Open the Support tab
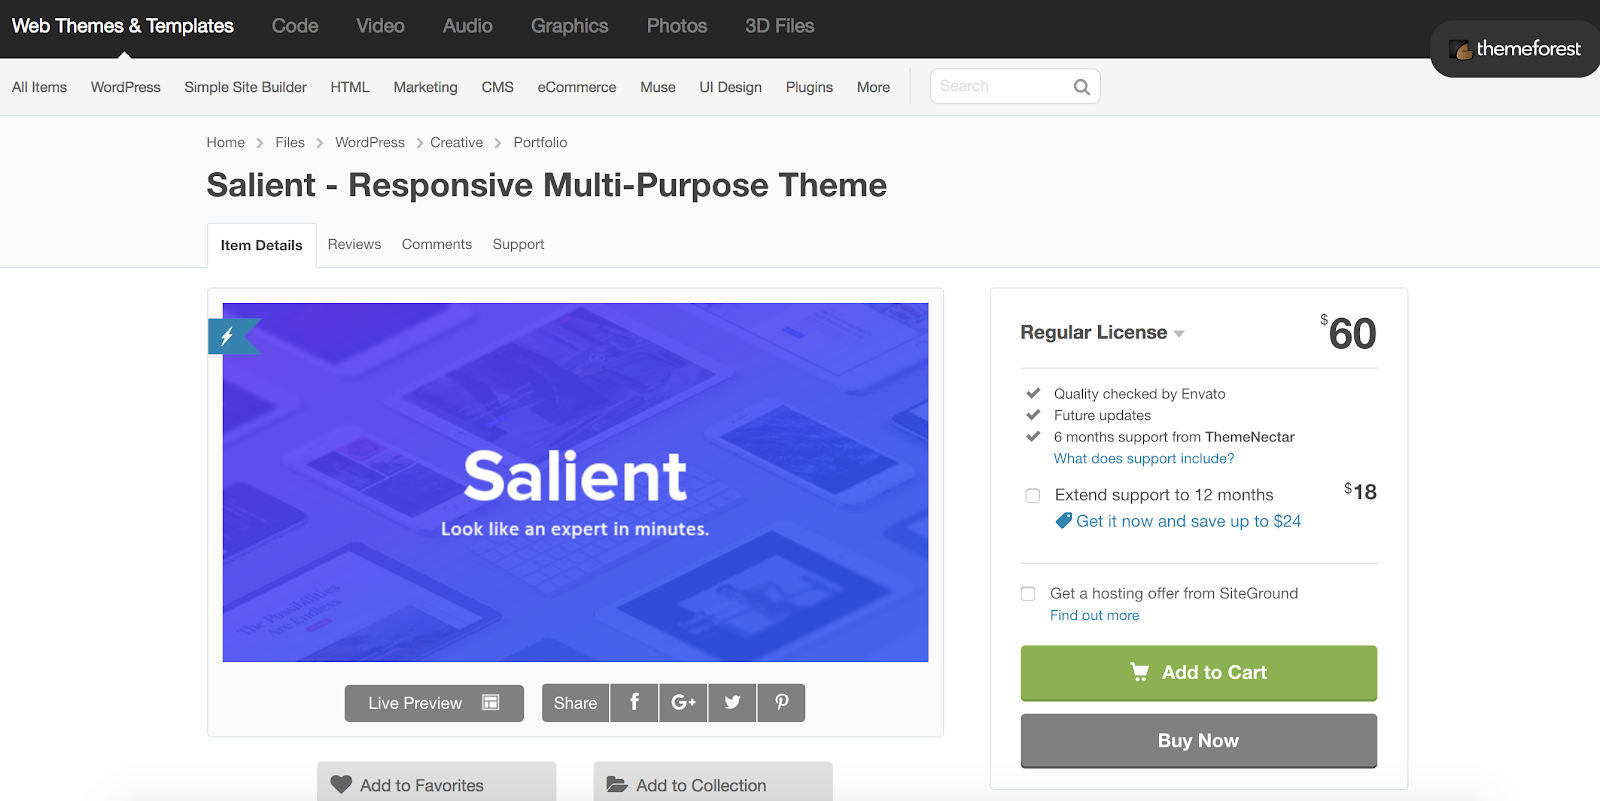1600x801 pixels. (518, 244)
